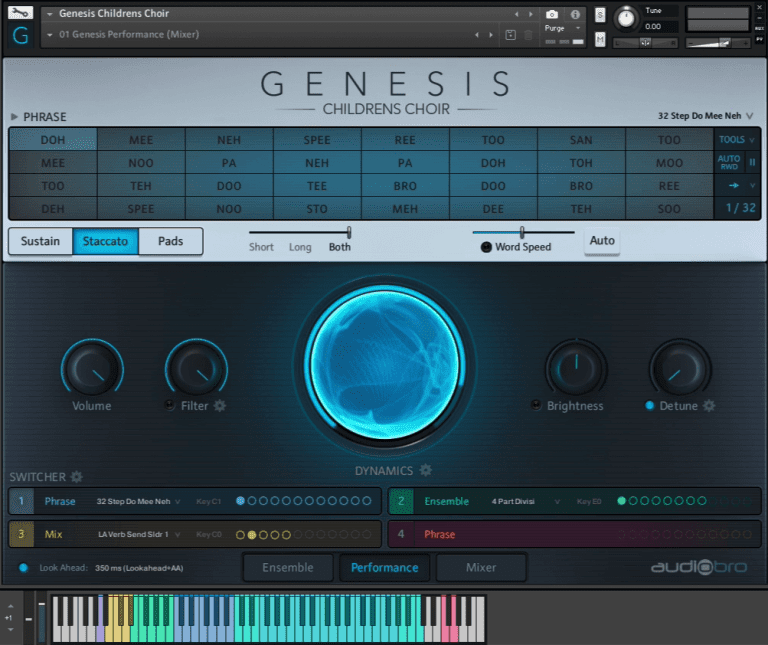Screen dimensions: 768x645
Task: Open the instrument info icon
Action: 575,14
